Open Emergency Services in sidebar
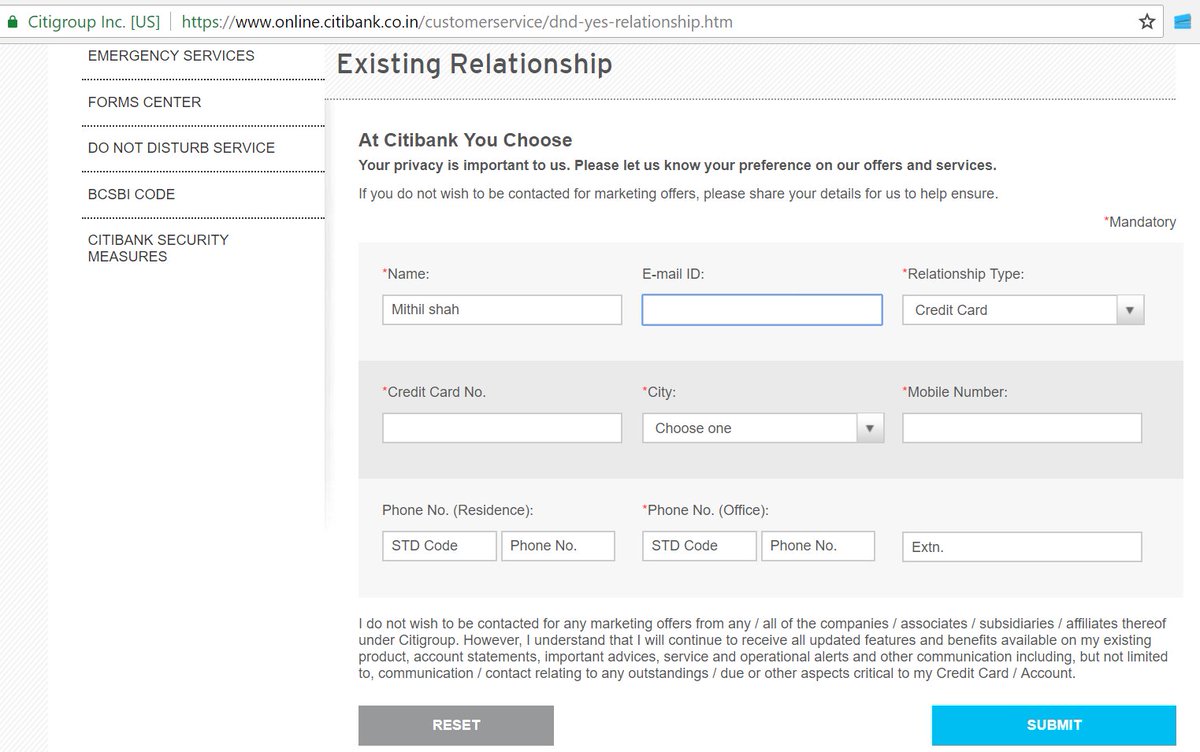The image size is (1200, 752). (171, 56)
